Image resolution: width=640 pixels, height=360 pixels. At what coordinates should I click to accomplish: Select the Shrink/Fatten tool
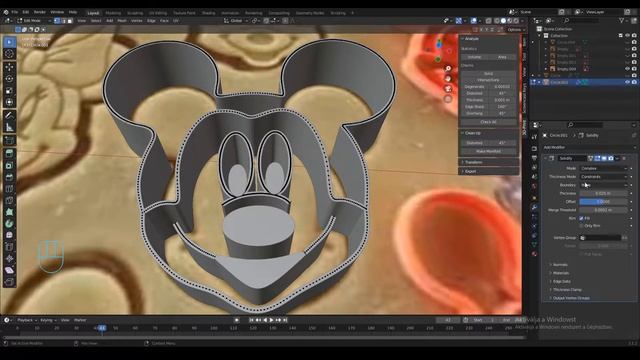[x=9, y=259]
